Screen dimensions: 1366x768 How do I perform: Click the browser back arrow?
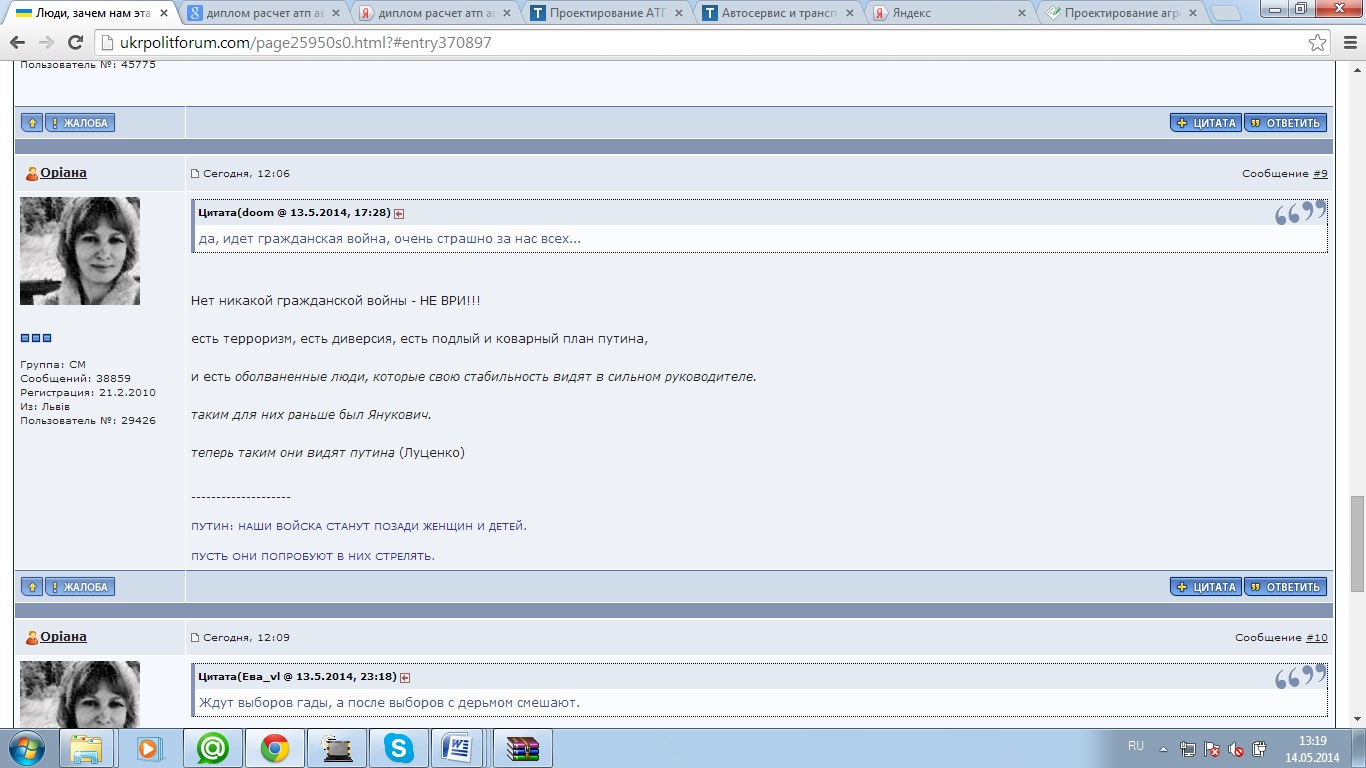[x=17, y=43]
